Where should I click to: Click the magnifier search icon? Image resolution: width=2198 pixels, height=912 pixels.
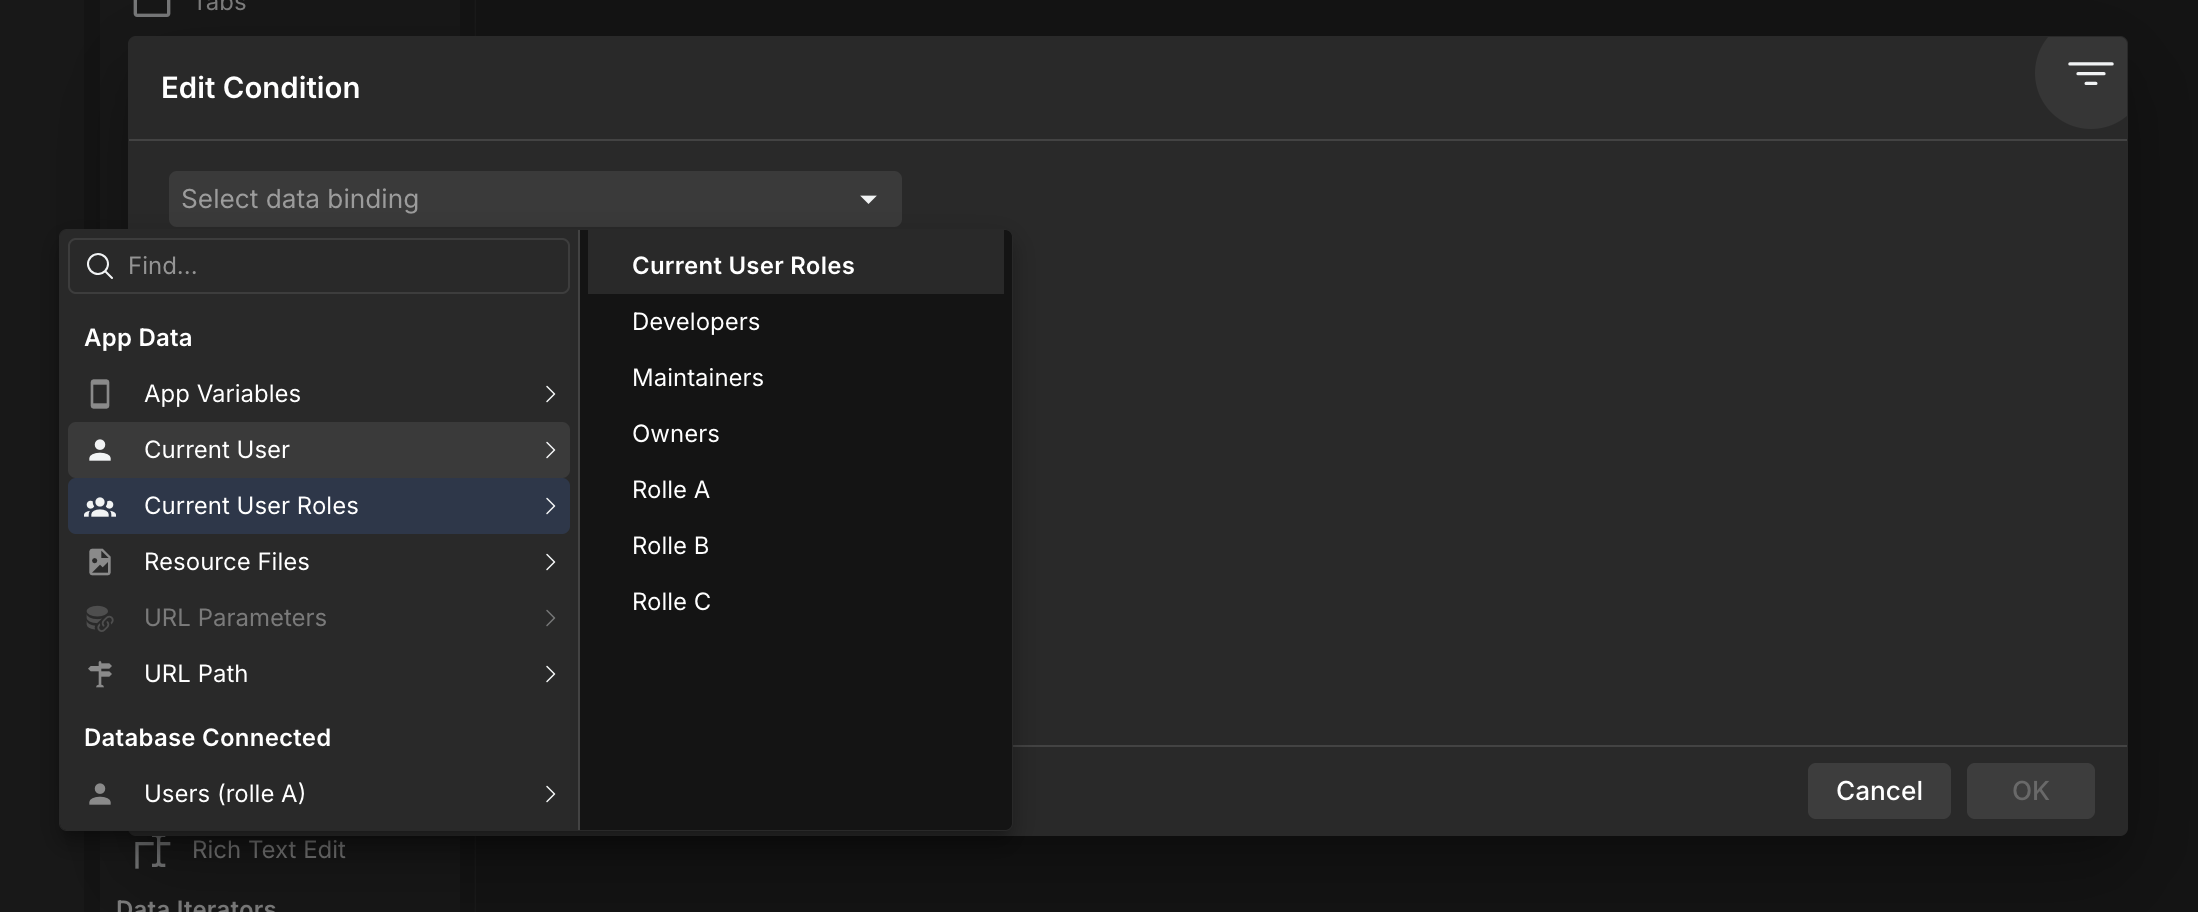(100, 266)
